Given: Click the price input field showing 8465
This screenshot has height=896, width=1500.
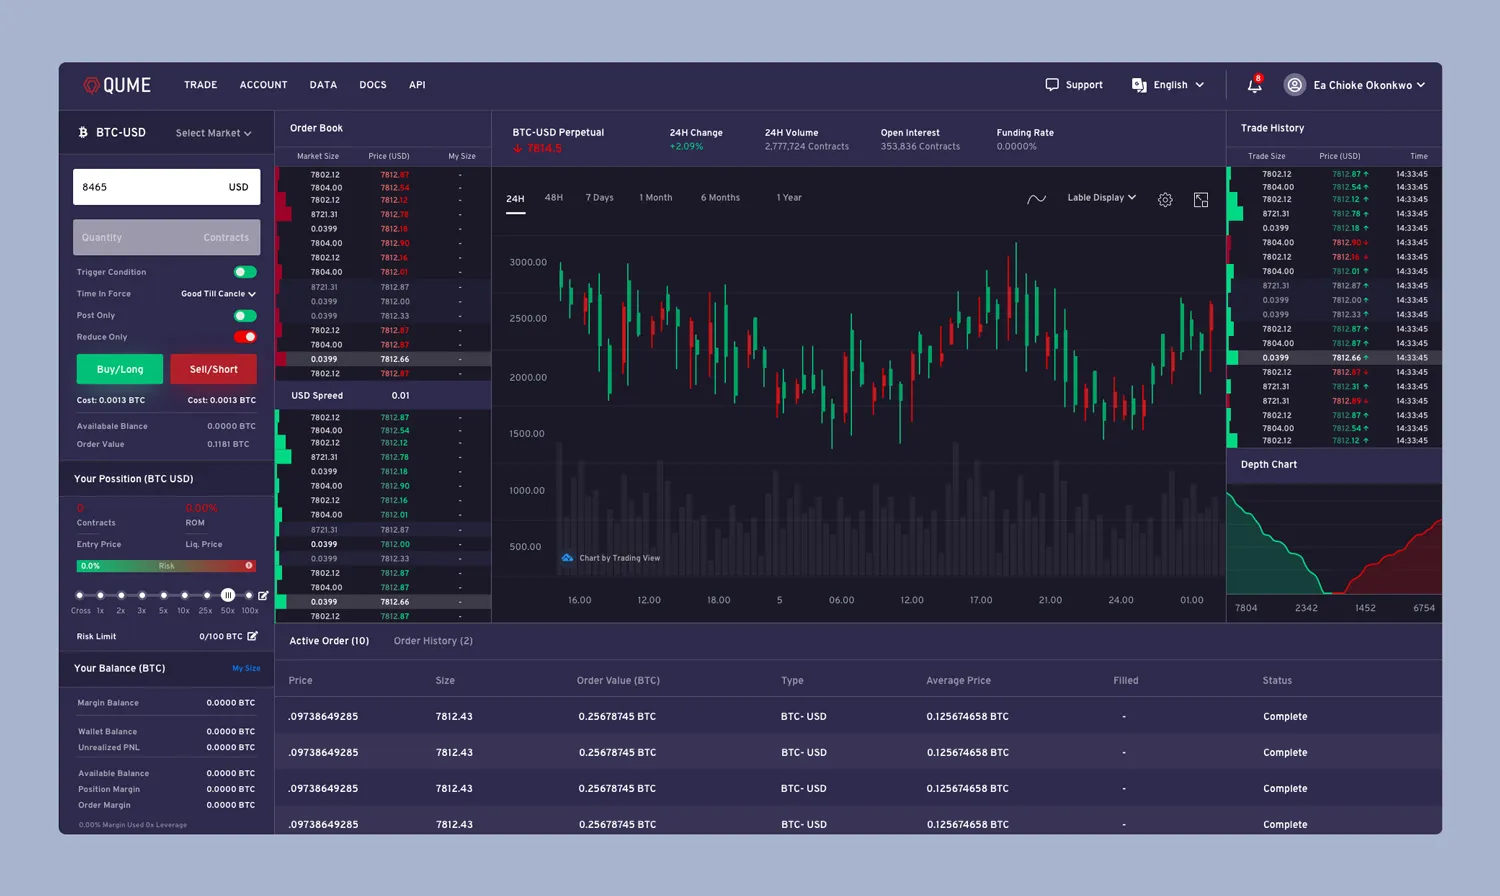Looking at the screenshot, I should point(167,187).
